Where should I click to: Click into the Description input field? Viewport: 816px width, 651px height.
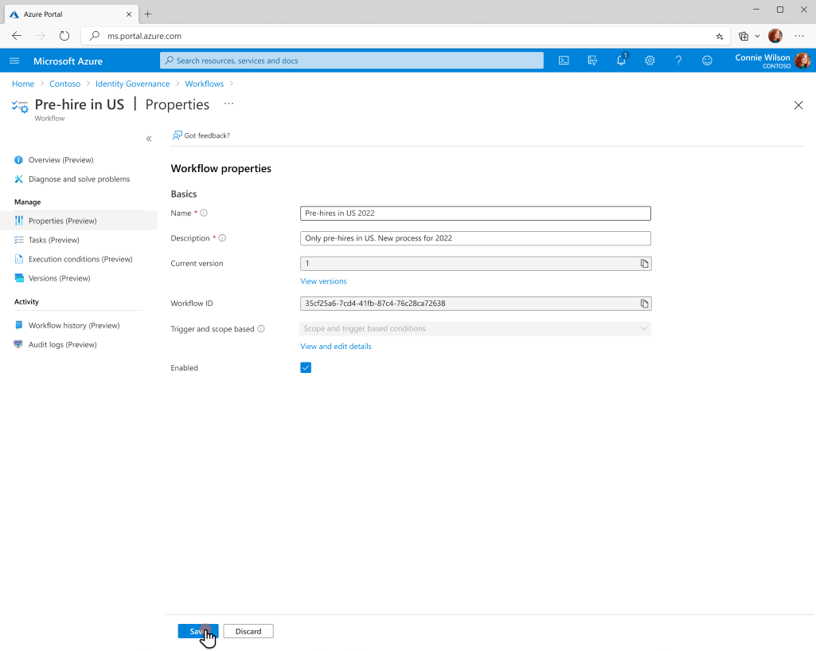(x=475, y=238)
